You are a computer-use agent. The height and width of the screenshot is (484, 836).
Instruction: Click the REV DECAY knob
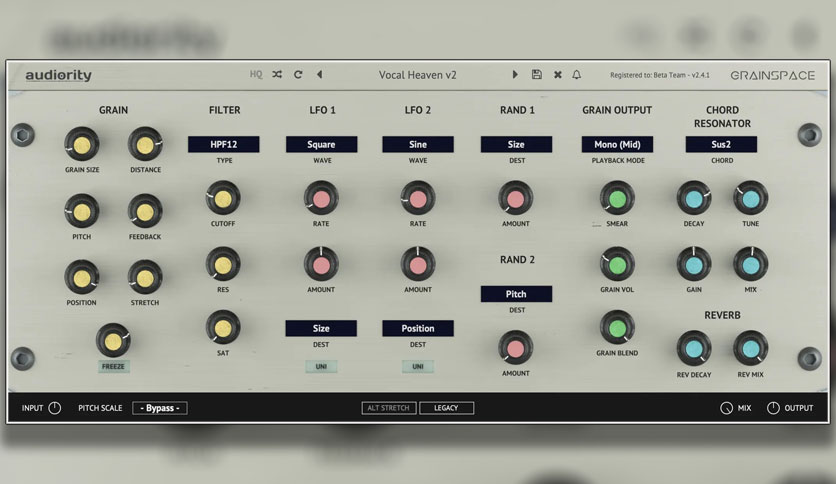point(694,349)
